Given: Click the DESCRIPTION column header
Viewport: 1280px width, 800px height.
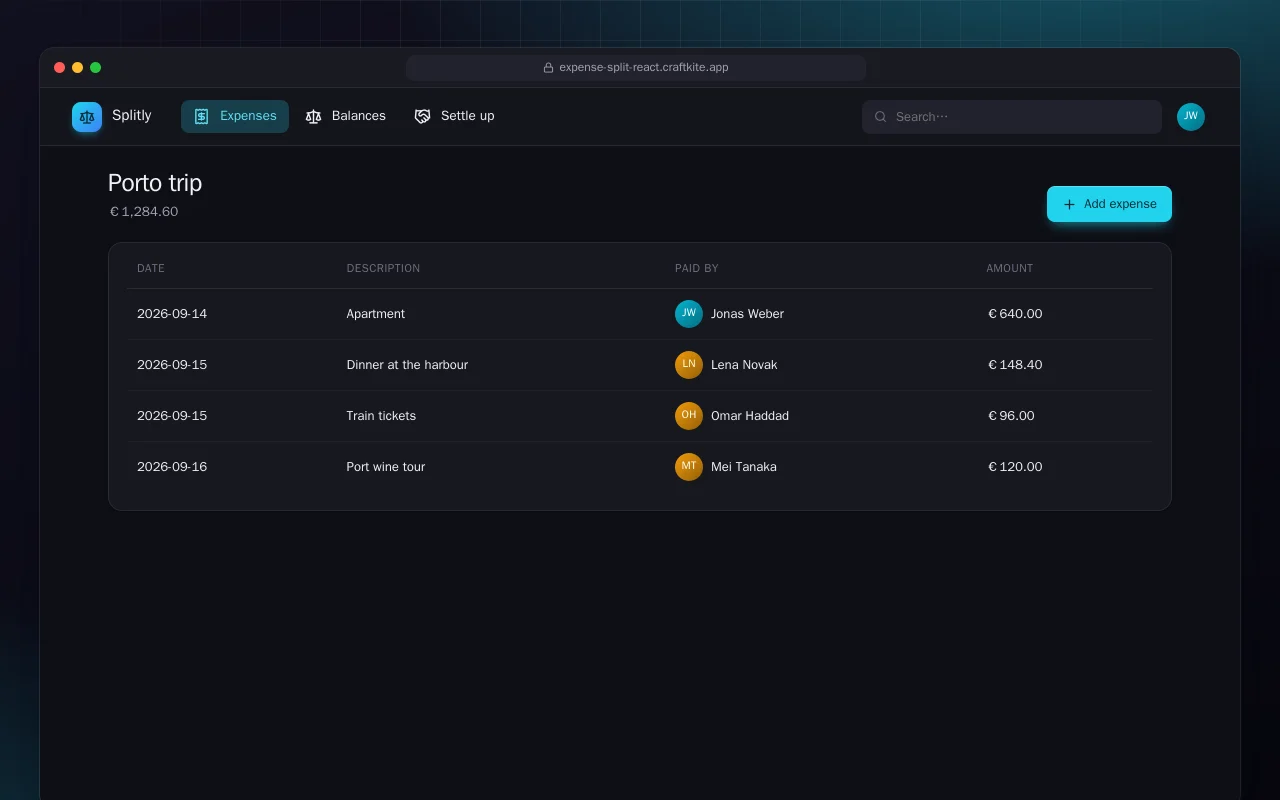Looking at the screenshot, I should tap(383, 268).
